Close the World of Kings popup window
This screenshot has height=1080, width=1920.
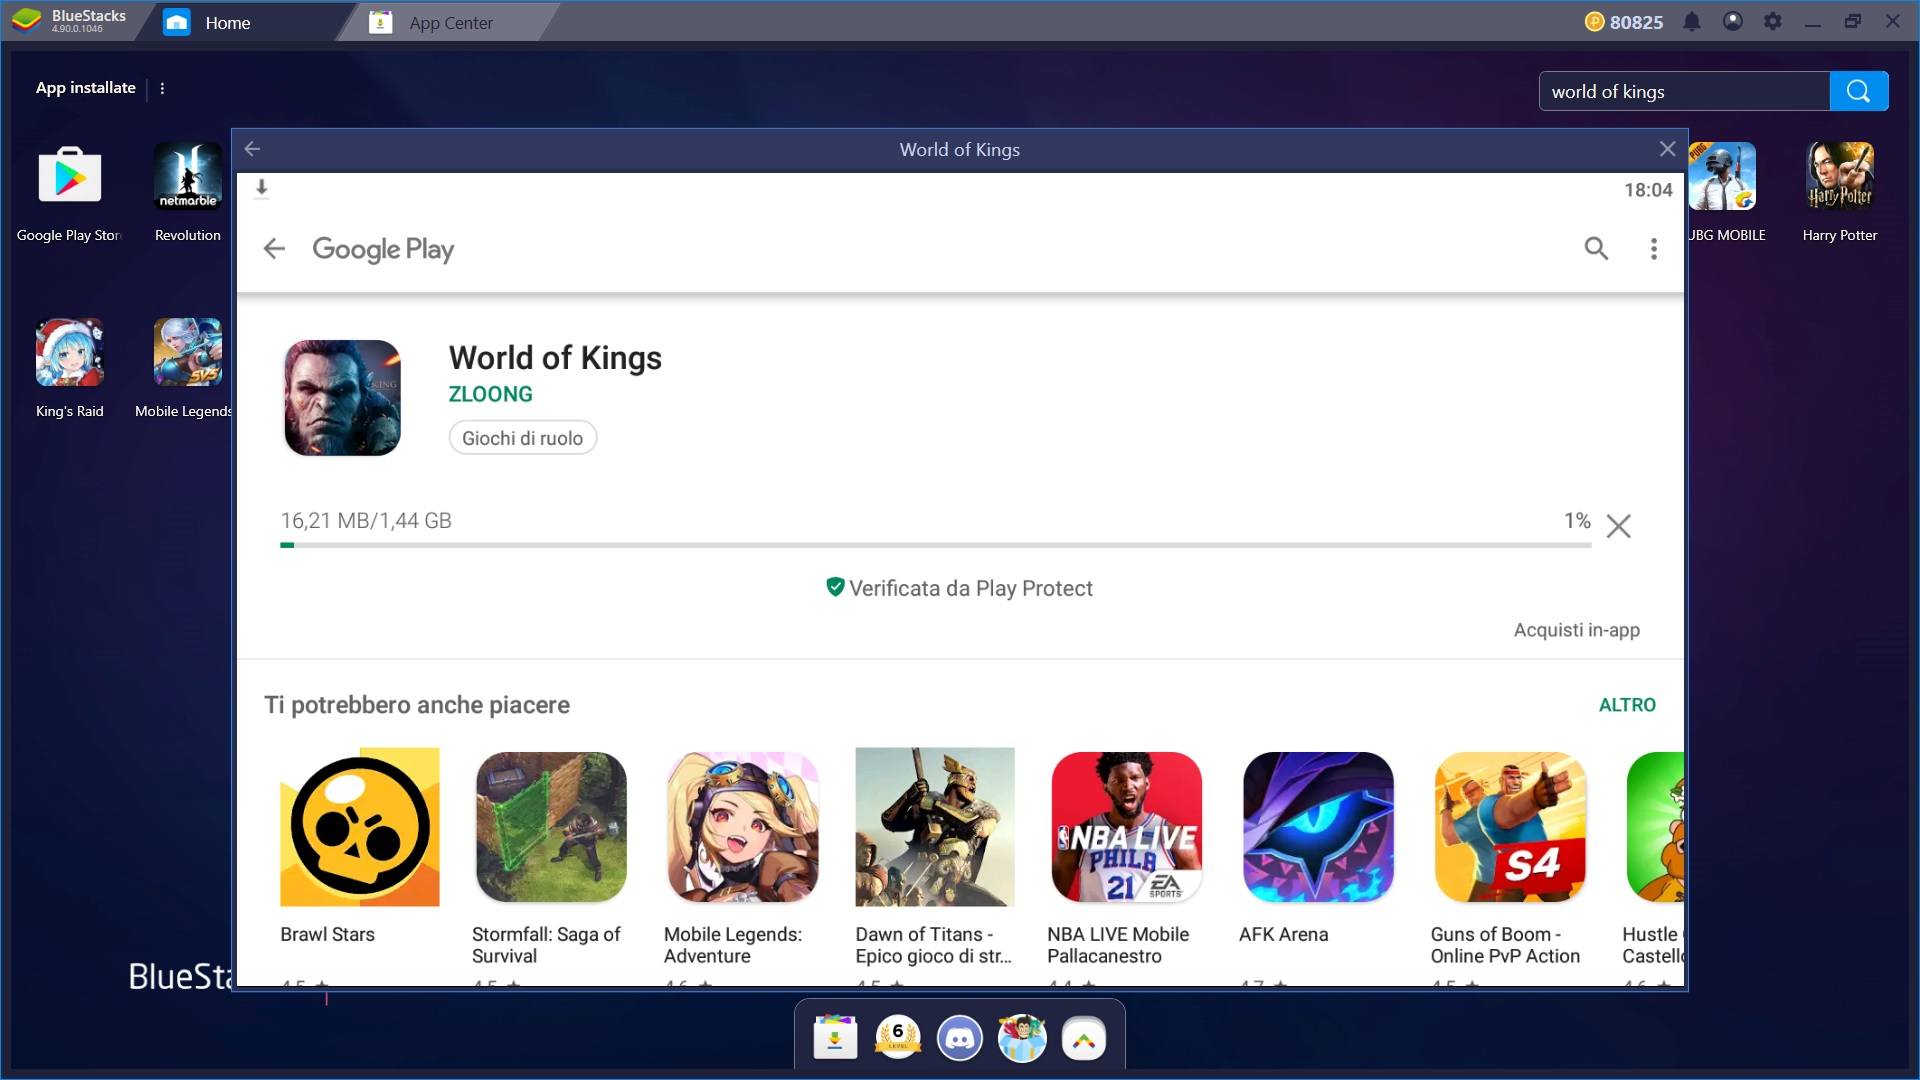pyautogui.click(x=1667, y=149)
